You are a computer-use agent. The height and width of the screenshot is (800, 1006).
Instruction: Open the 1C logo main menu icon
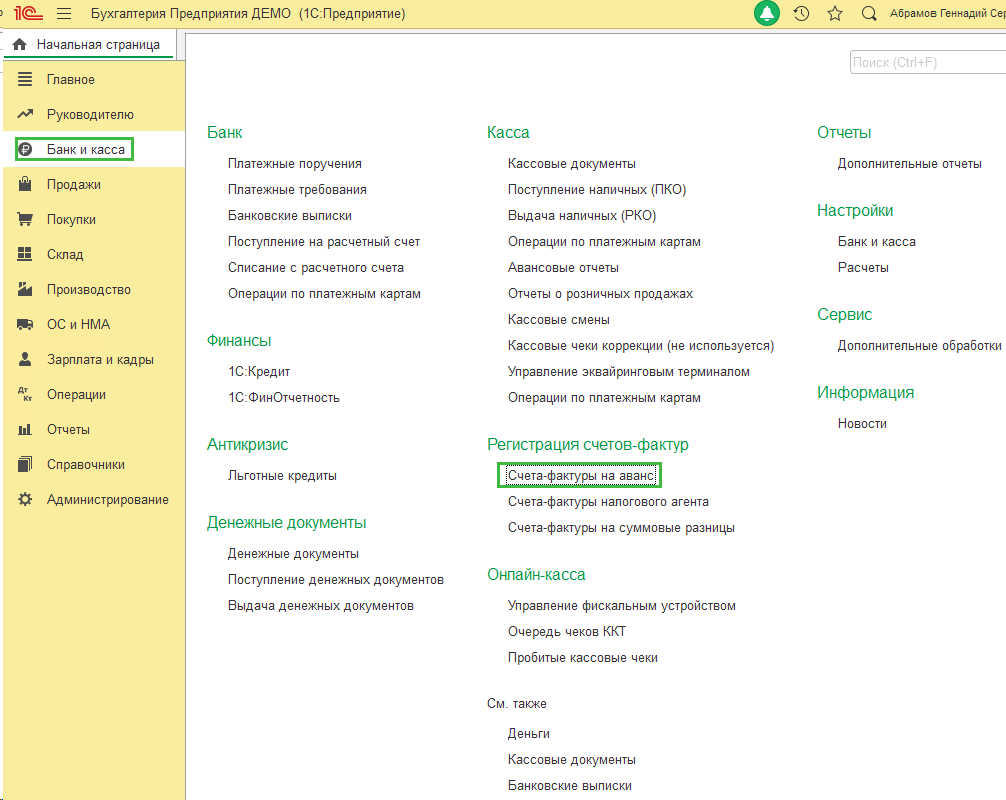click(28, 13)
